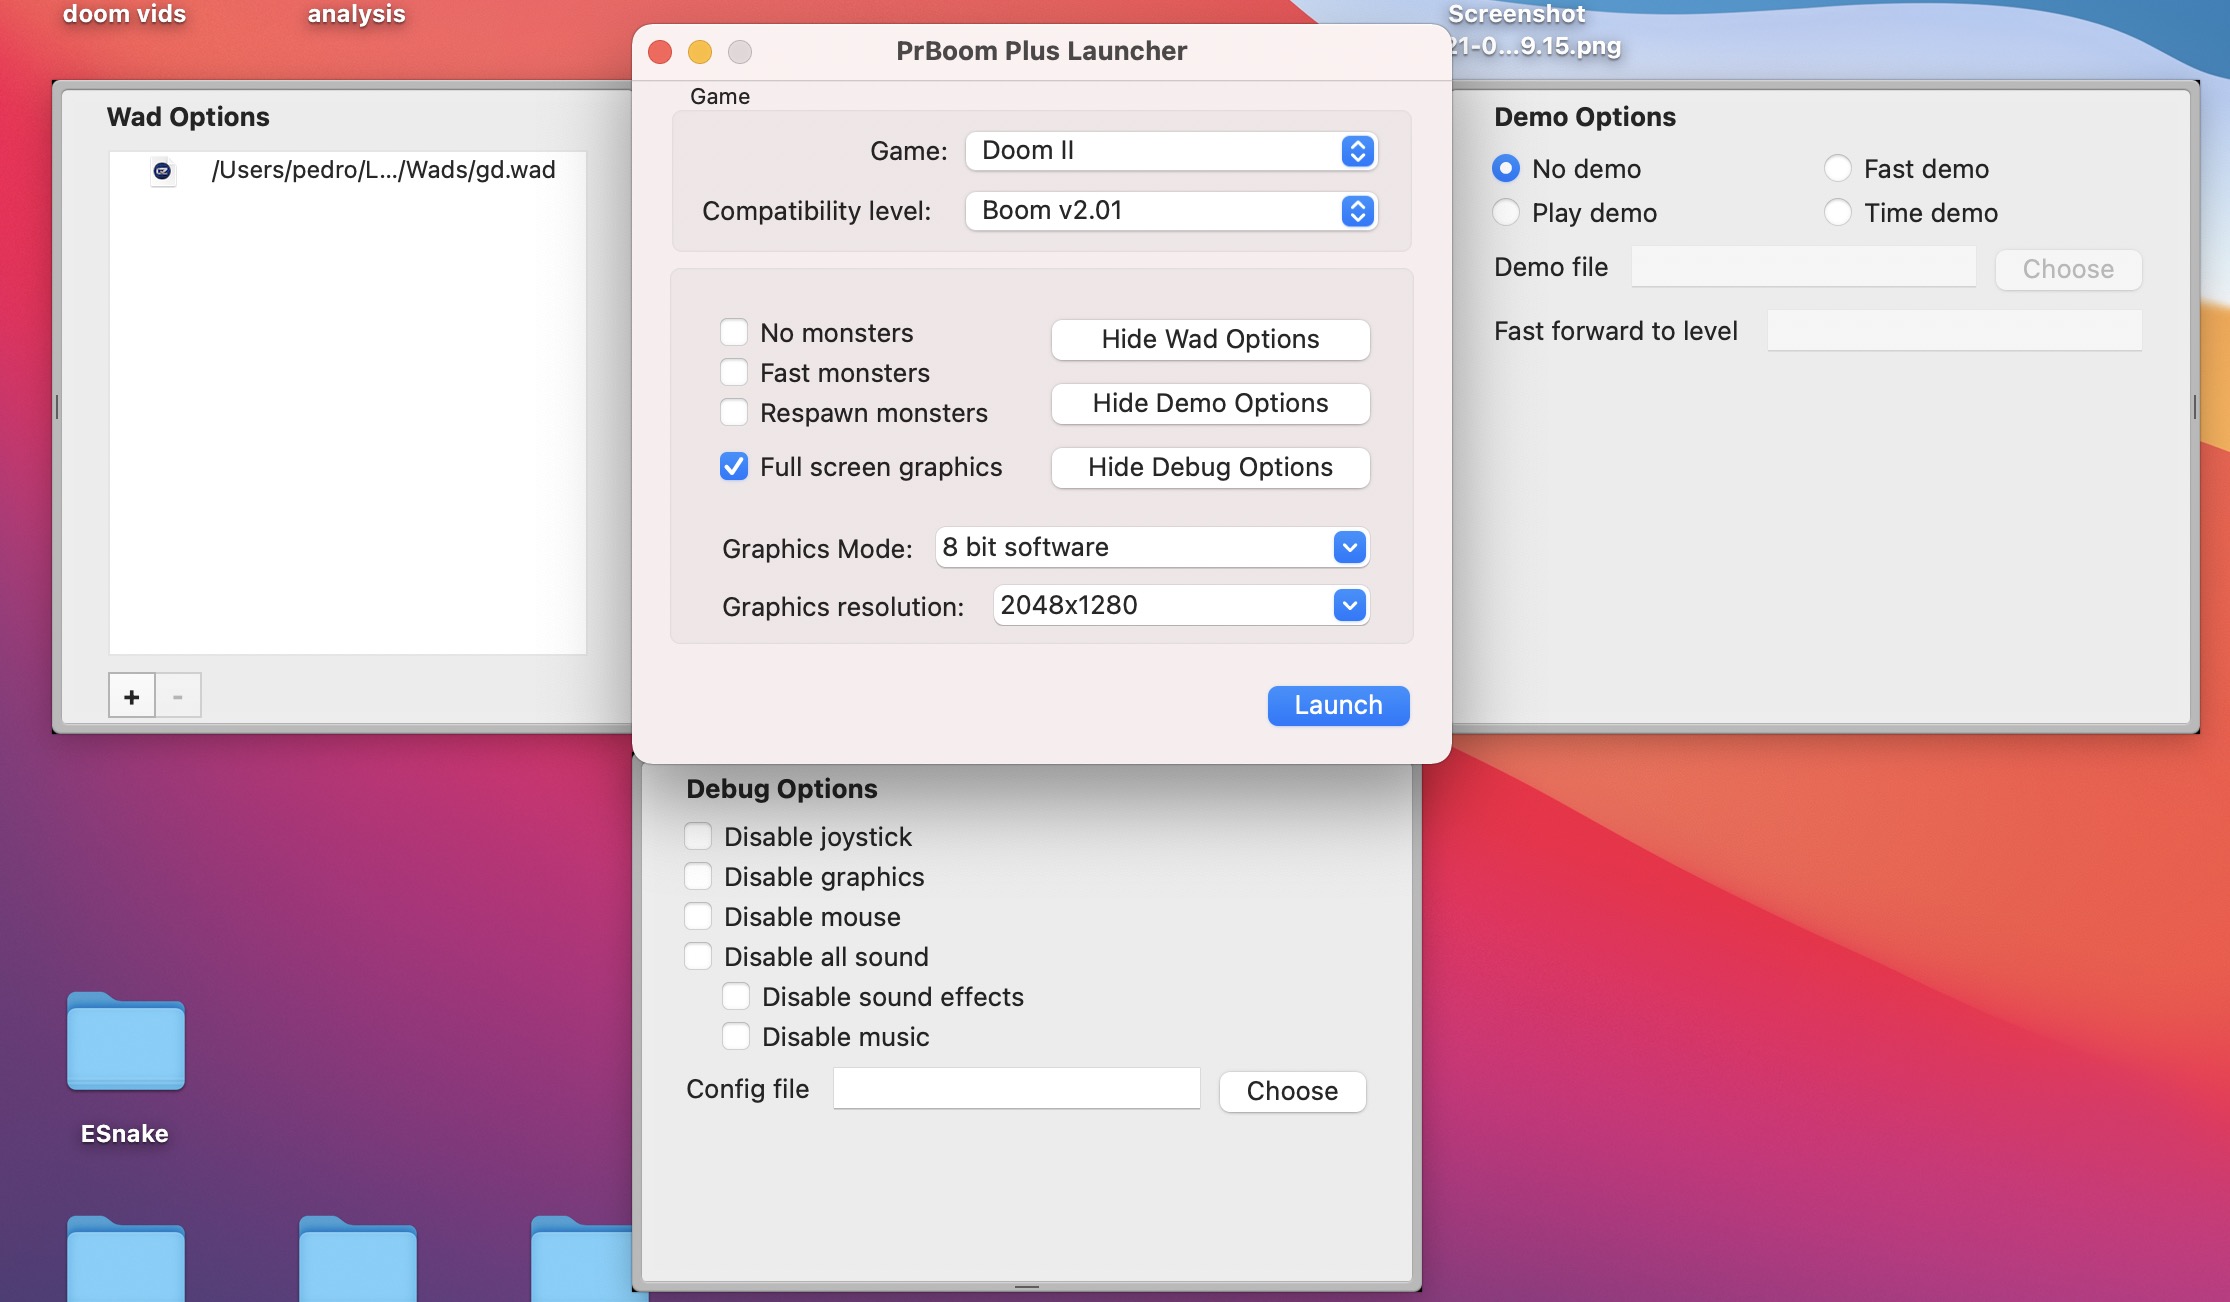Click the Hide Debug Options button
Viewport: 2230px width, 1302px height.
1210,467
